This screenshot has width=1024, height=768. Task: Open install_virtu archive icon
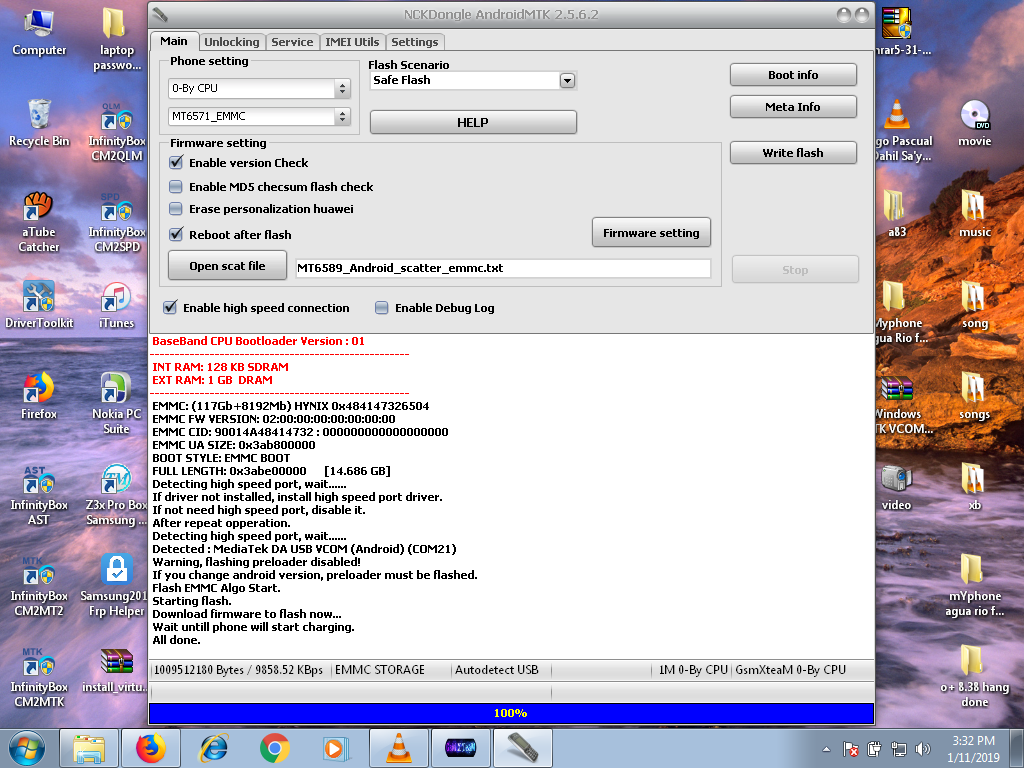point(116,670)
